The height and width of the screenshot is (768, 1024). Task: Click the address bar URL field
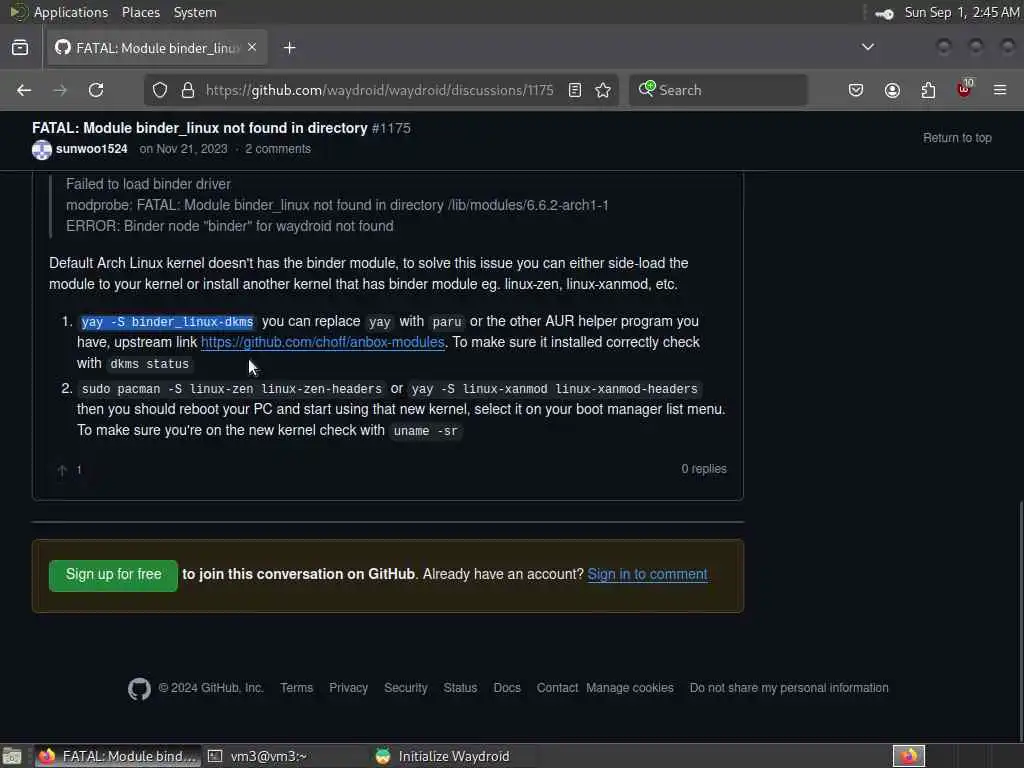pyautogui.click(x=379, y=90)
